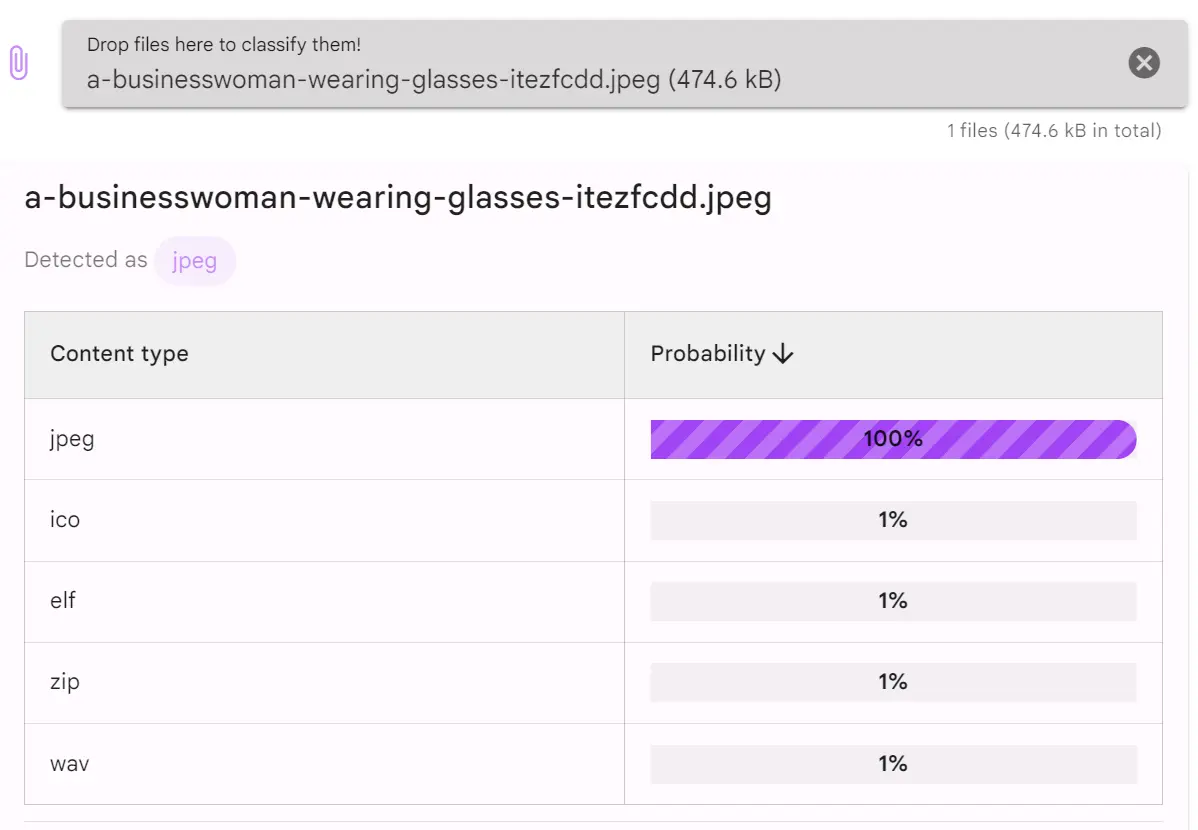
Task: Click the "Content type" column header
Action: 120,354
